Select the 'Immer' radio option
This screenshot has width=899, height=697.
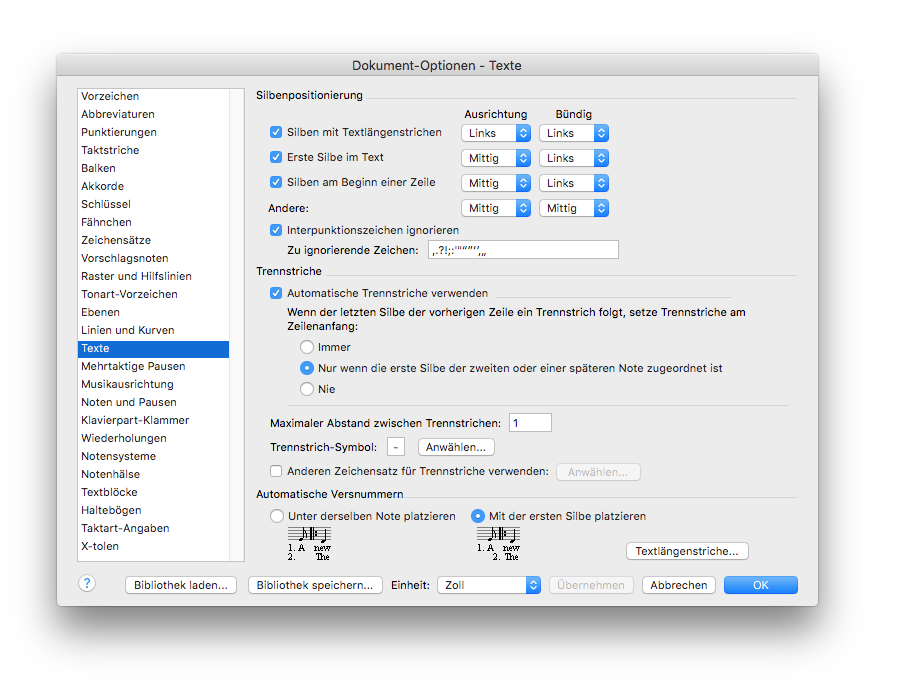pyautogui.click(x=307, y=347)
